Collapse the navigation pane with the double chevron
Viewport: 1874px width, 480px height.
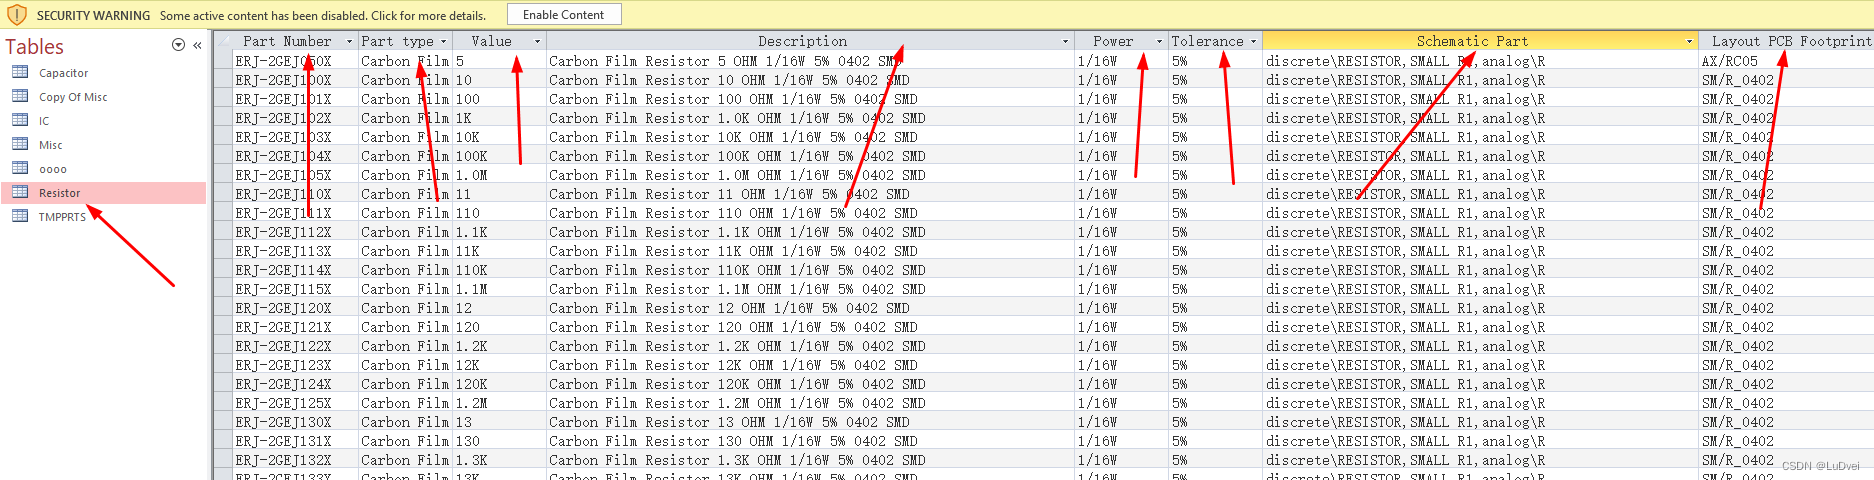197,45
